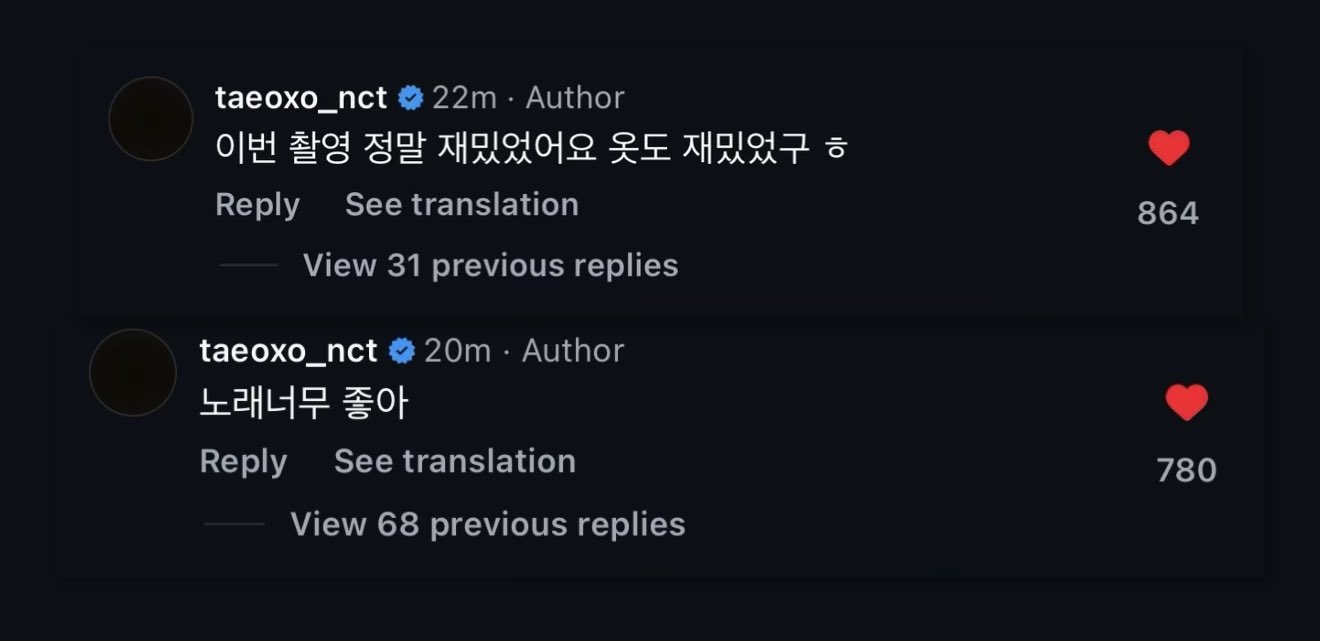Toggle heart on the 780-like comment
This screenshot has height=641, width=1320.
1187,403
